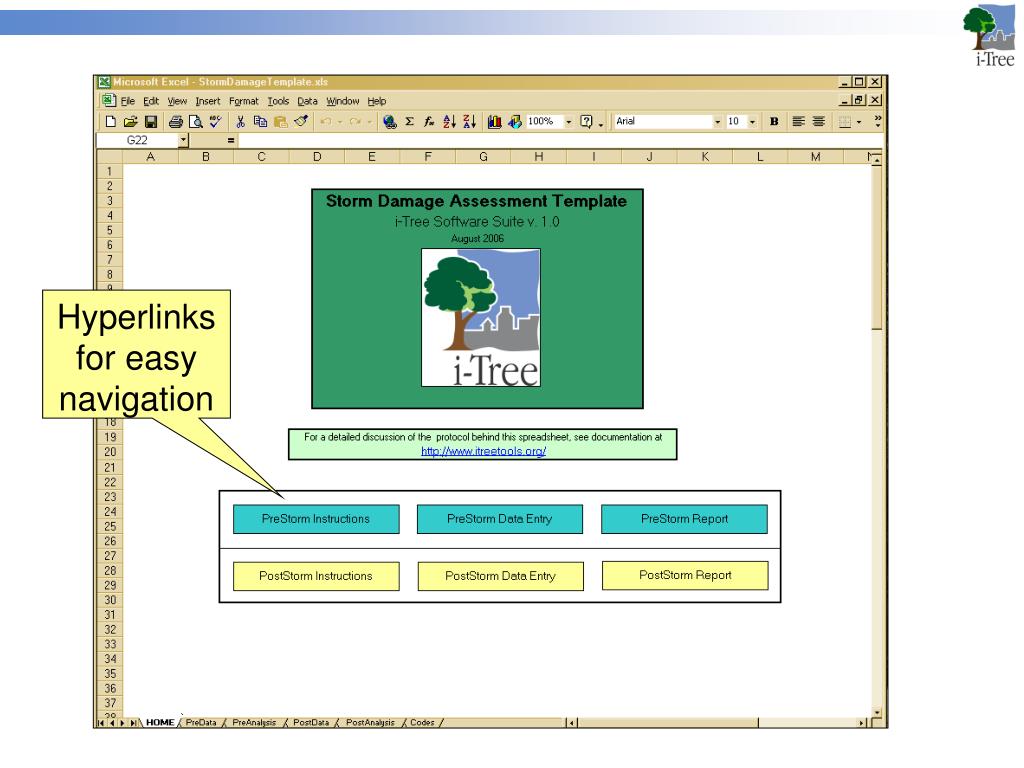
Task: Run the Spelling check icon
Action: [x=215, y=121]
